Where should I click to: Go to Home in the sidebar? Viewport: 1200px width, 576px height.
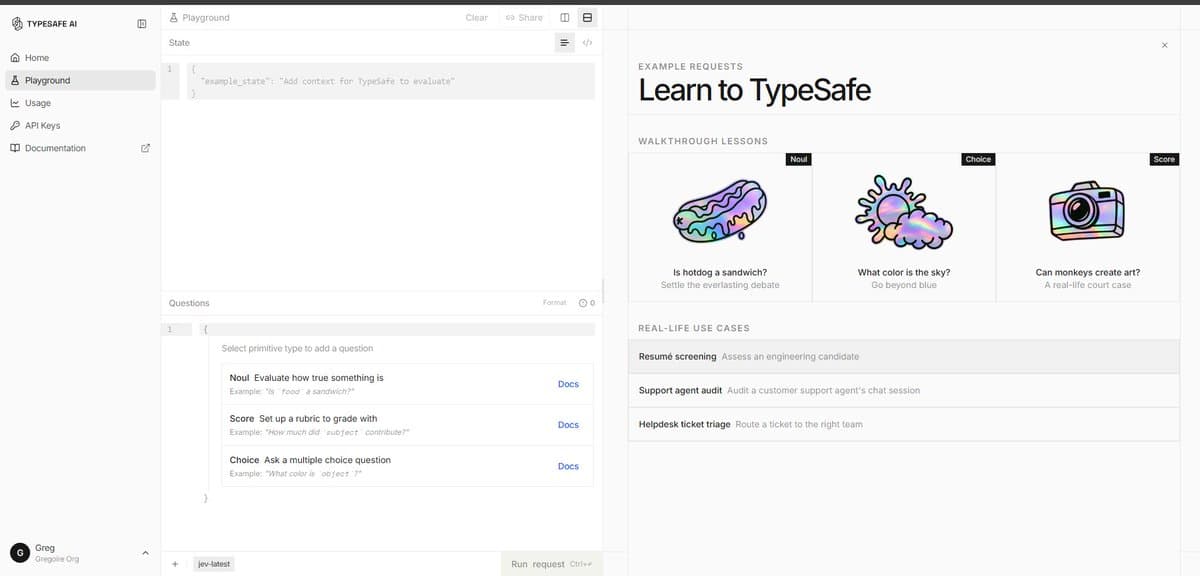(80, 58)
